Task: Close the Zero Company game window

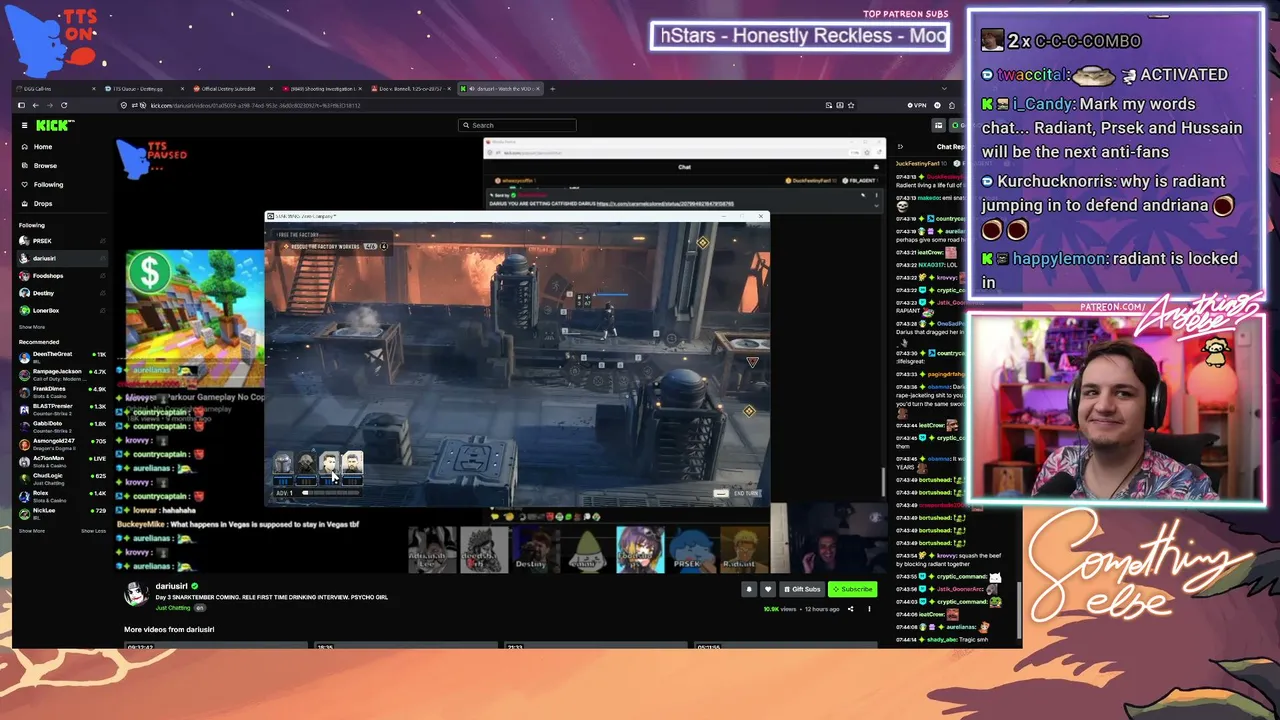Action: point(761,216)
